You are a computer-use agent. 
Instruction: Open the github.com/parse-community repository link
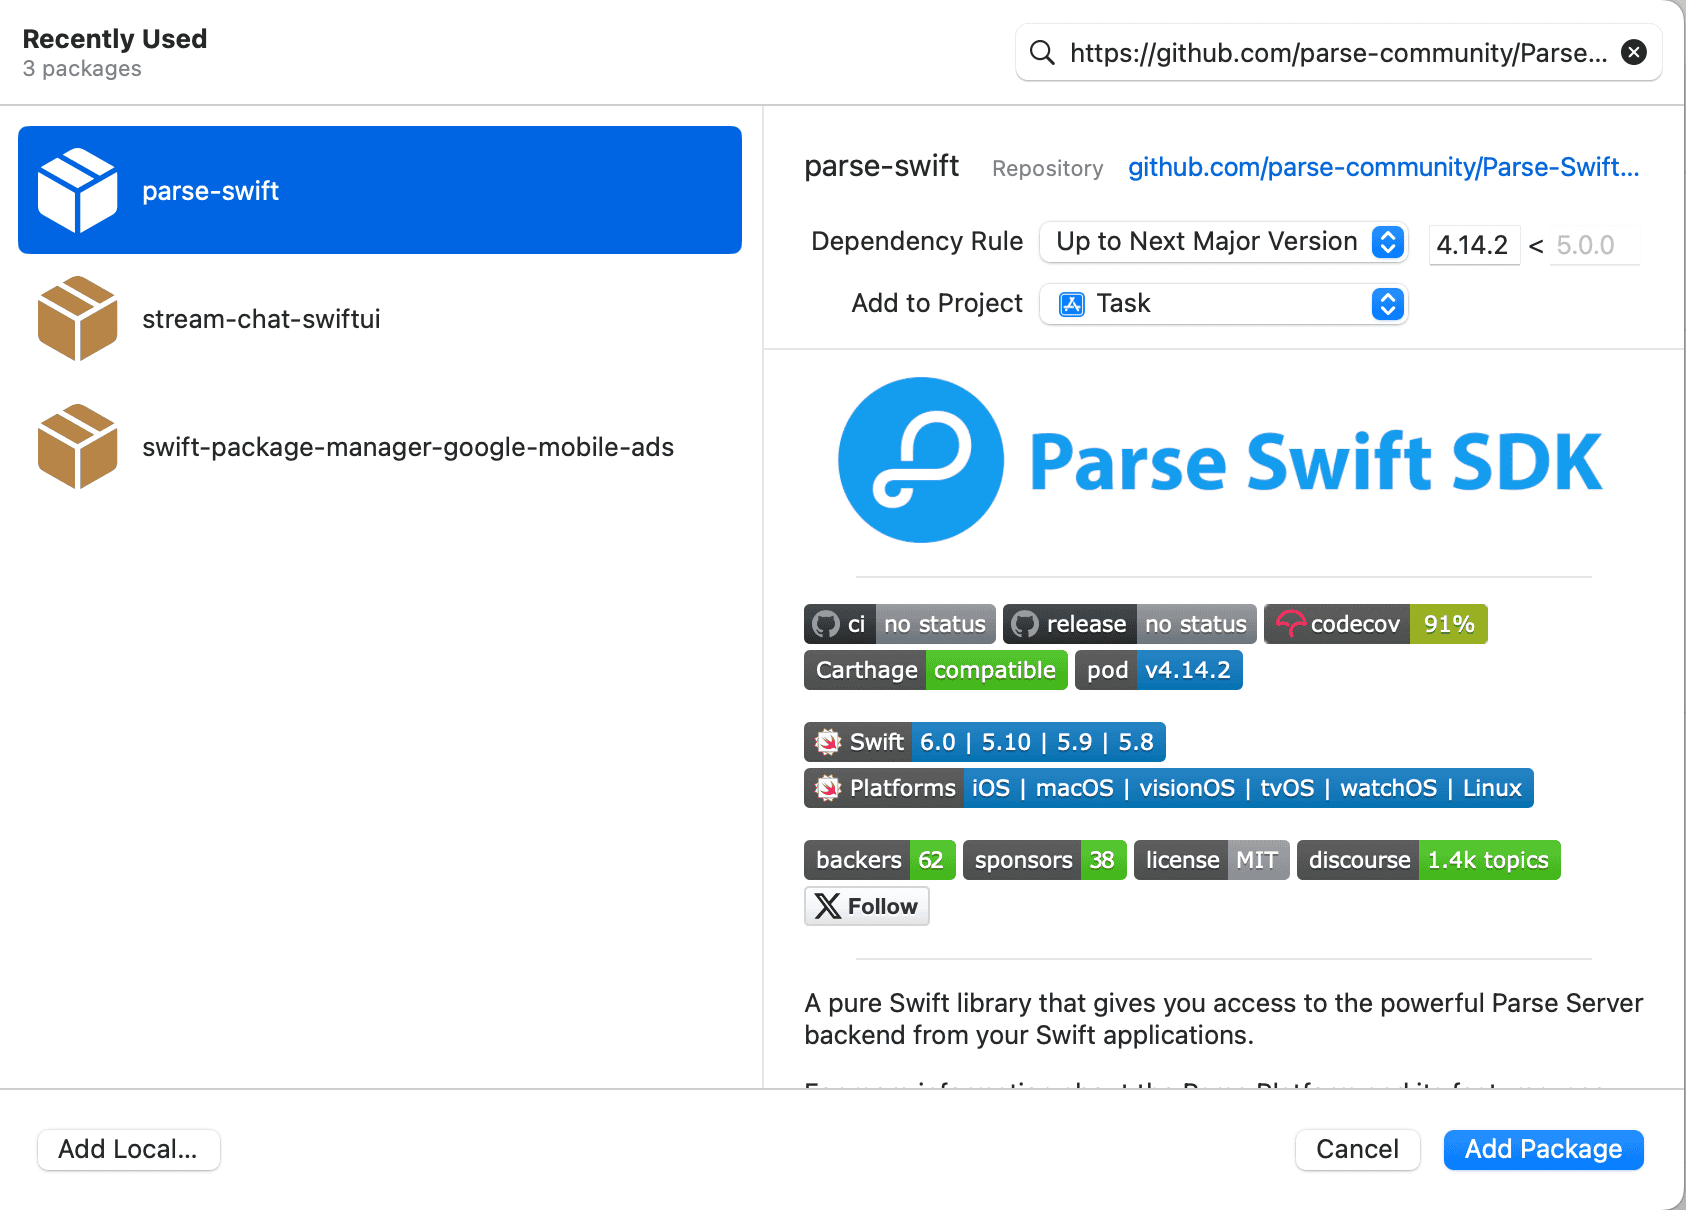pyautogui.click(x=1383, y=167)
